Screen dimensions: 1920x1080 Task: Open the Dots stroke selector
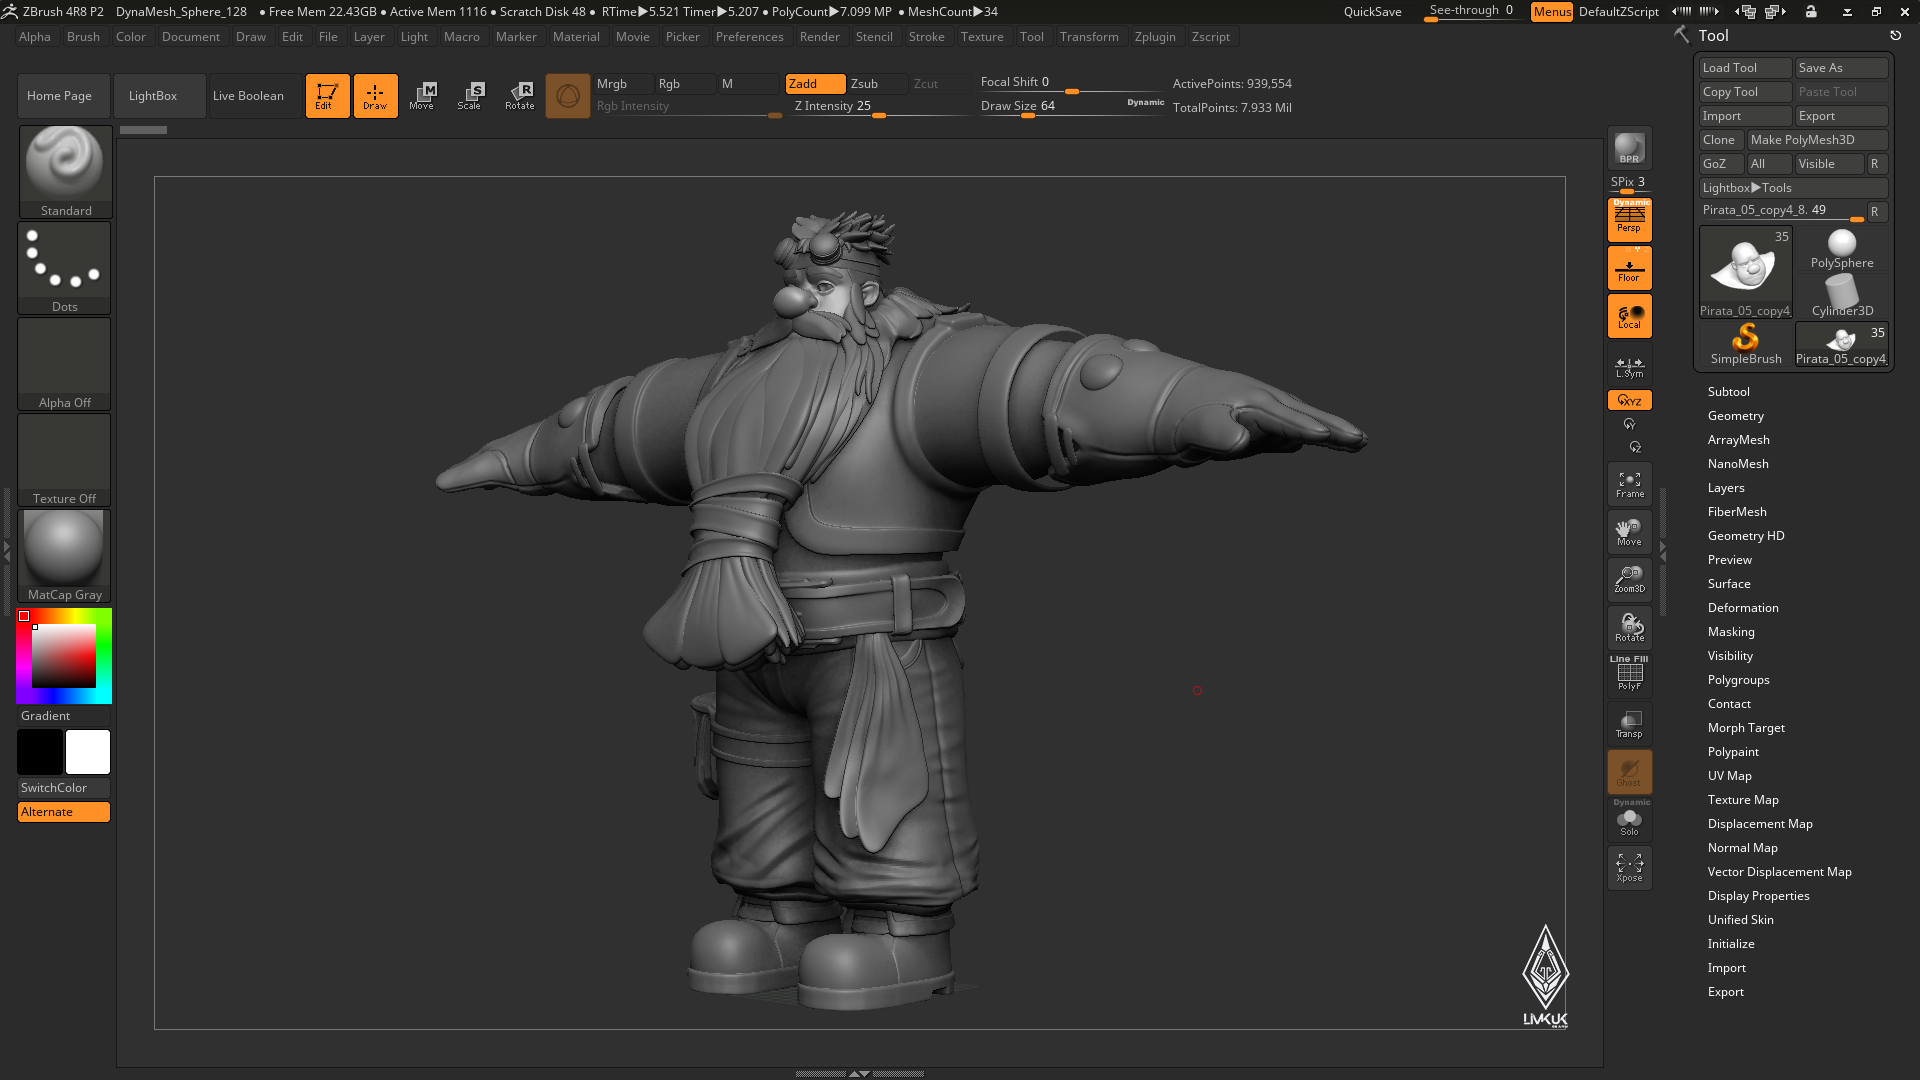[x=65, y=267]
